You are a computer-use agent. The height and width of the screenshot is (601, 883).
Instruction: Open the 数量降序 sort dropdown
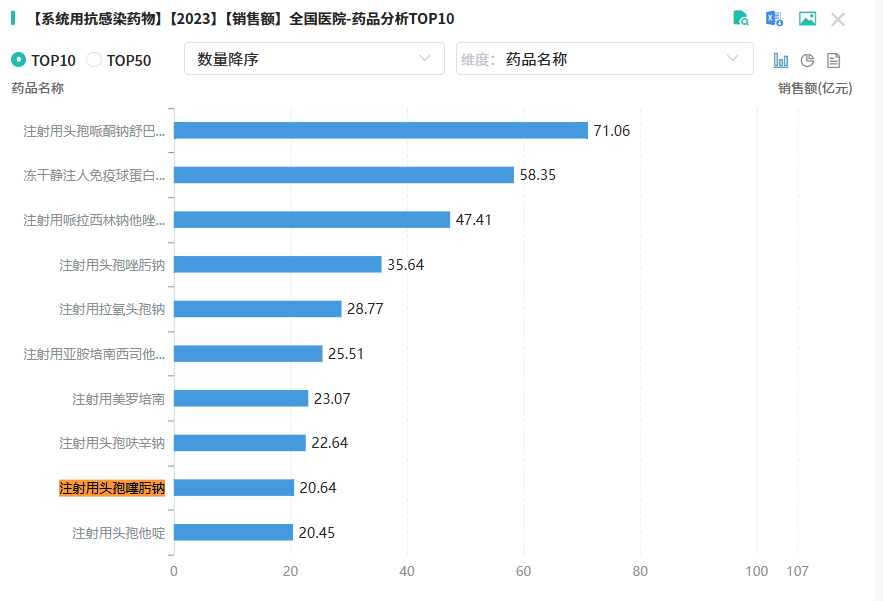pyautogui.click(x=314, y=59)
